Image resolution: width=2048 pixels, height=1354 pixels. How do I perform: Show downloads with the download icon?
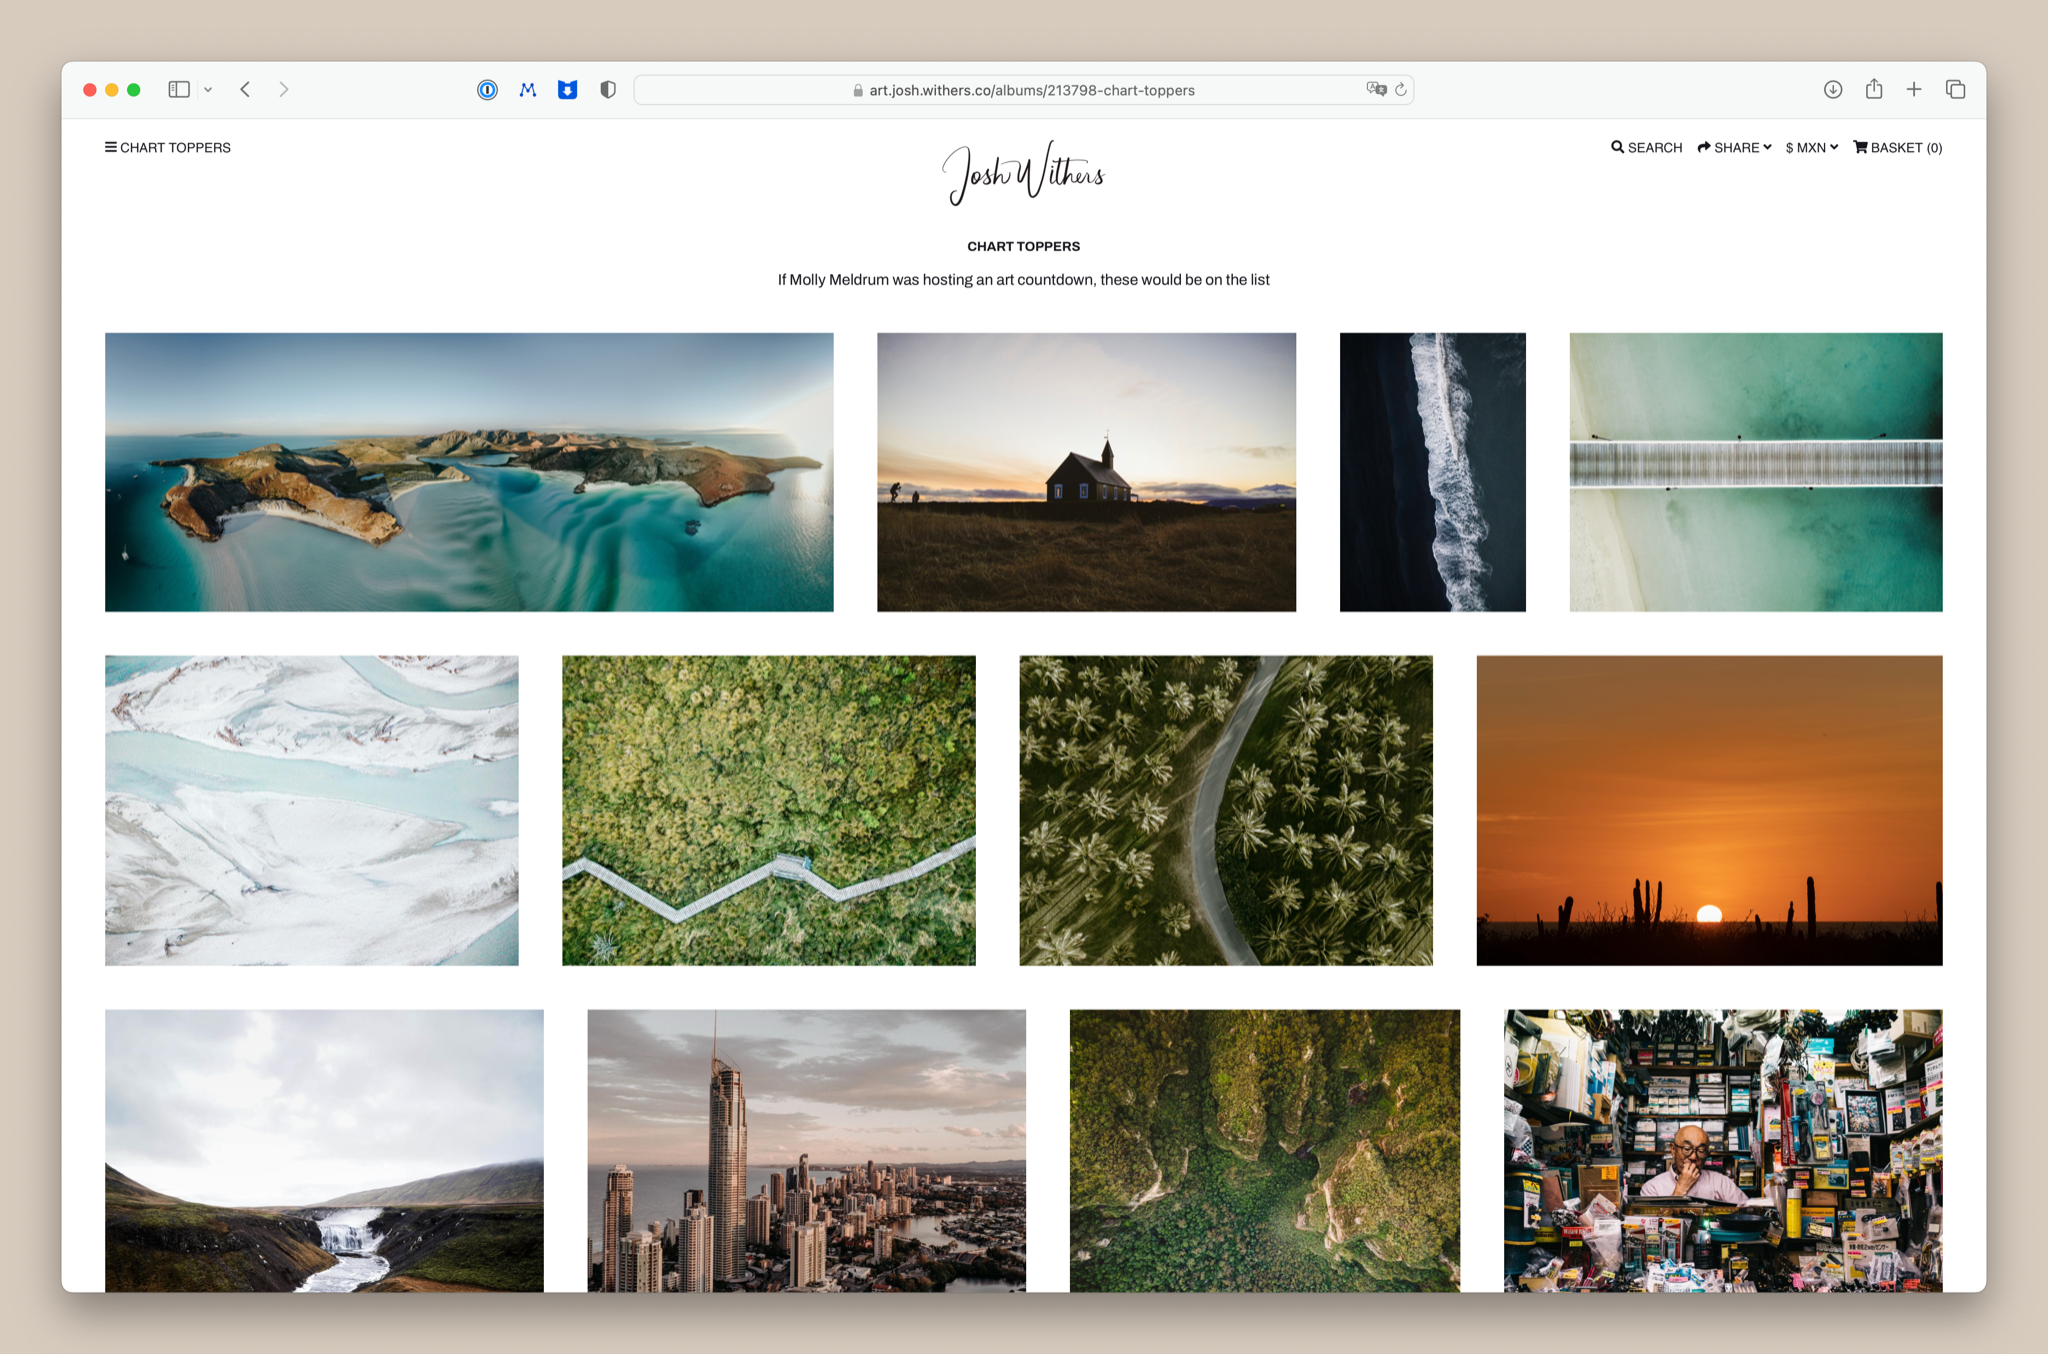click(x=1832, y=90)
